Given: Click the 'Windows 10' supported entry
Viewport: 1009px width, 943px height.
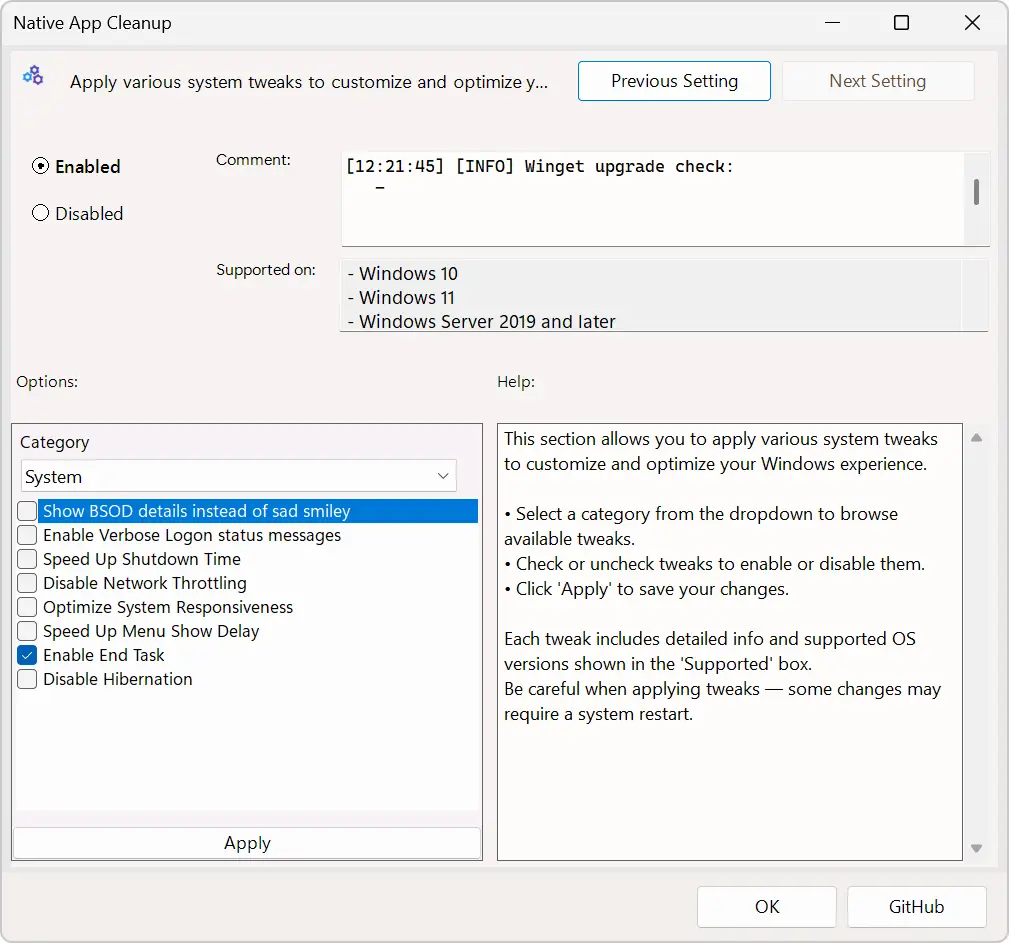Looking at the screenshot, I should point(403,274).
